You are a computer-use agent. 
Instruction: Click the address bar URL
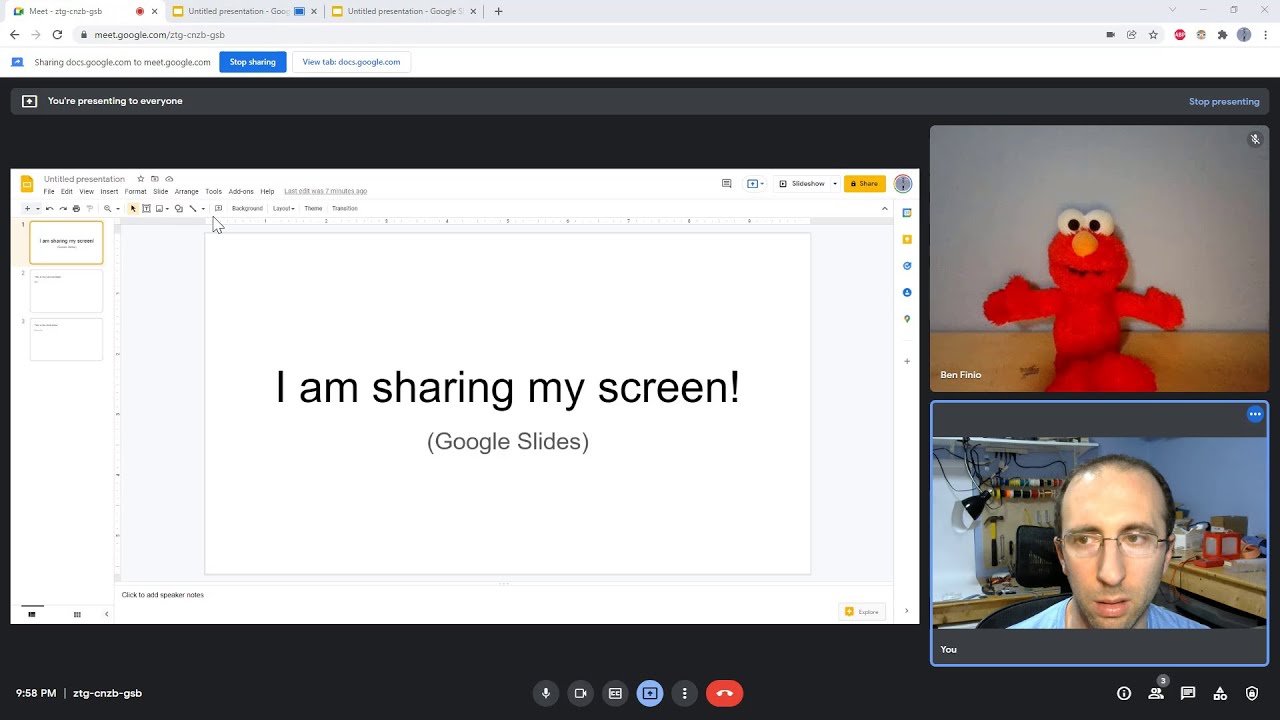click(x=160, y=34)
